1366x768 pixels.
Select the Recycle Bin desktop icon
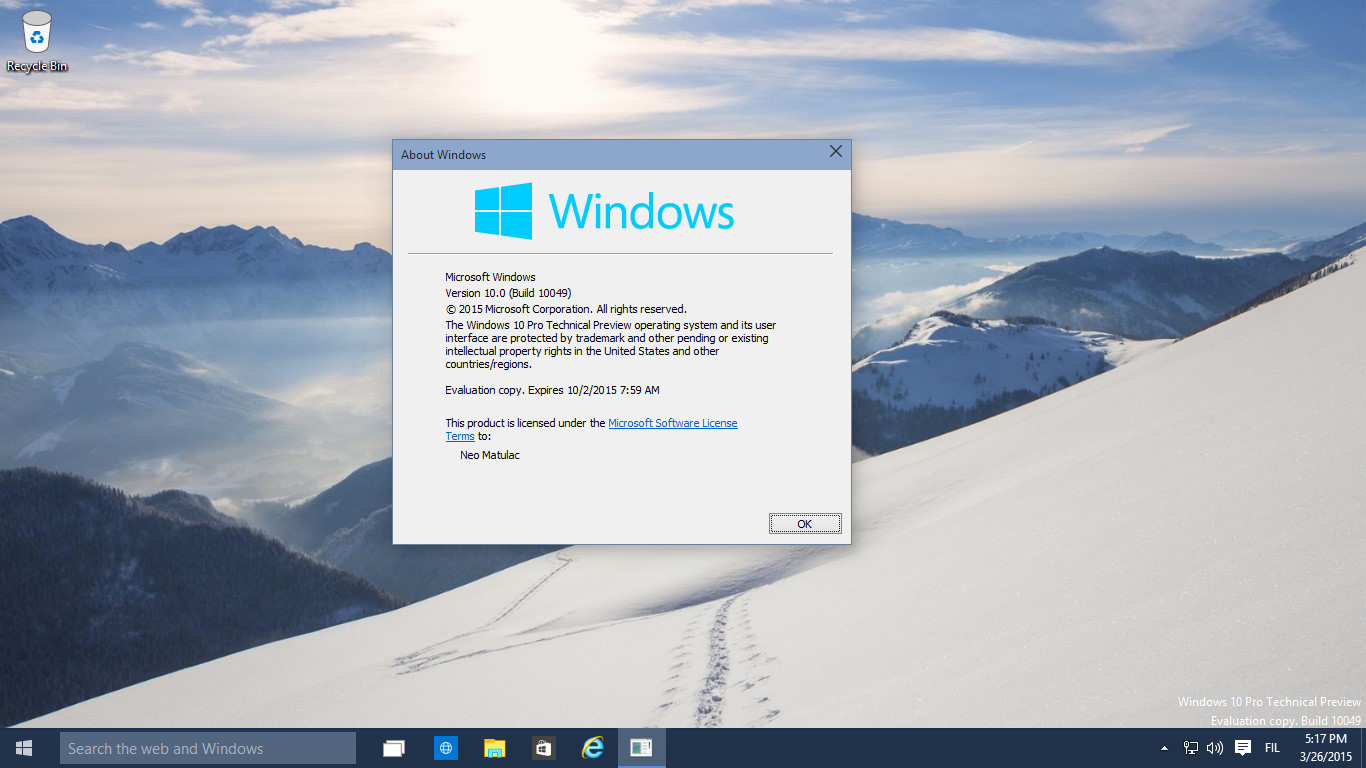coord(37,41)
